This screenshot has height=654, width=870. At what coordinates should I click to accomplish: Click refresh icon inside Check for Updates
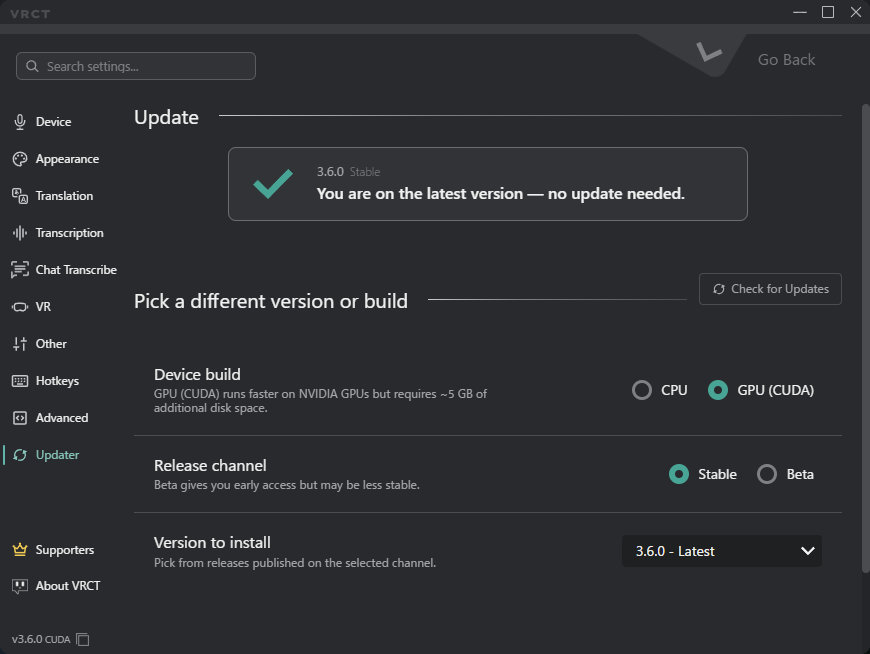pos(719,289)
